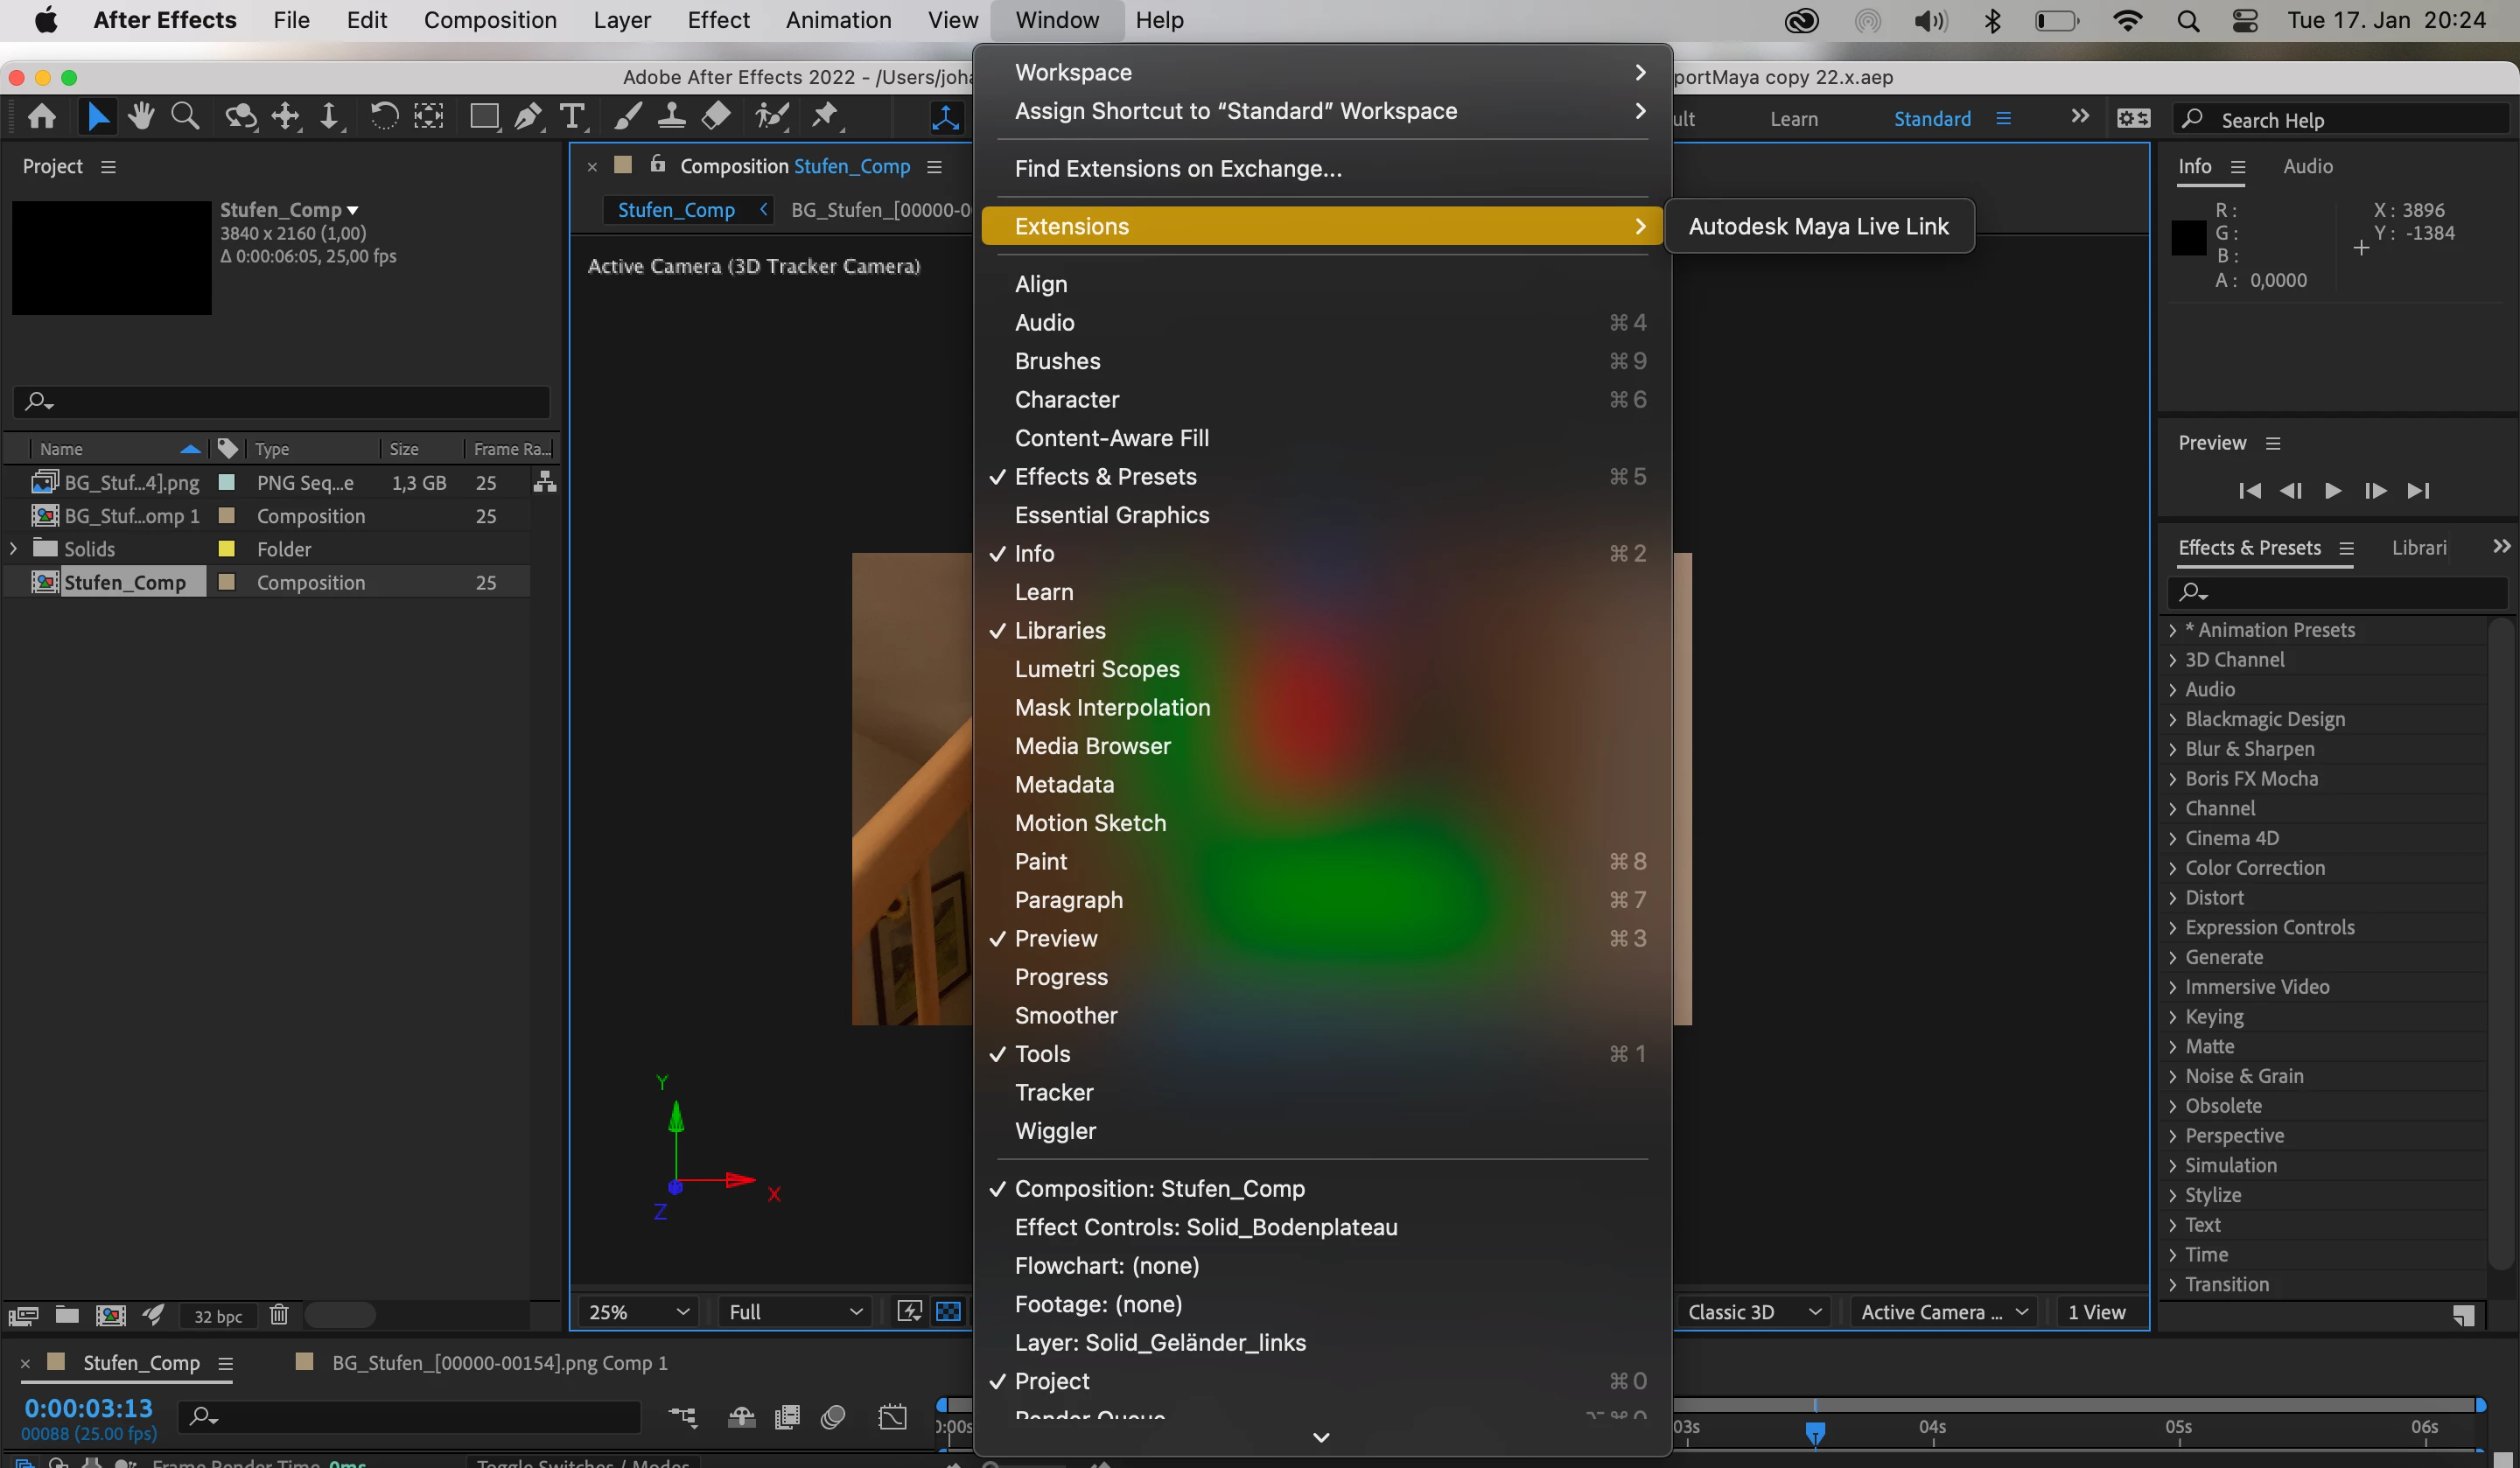Toggle Effects & Presets panel checkmark
Screen dimensions: 2520x1468
tap(1105, 476)
